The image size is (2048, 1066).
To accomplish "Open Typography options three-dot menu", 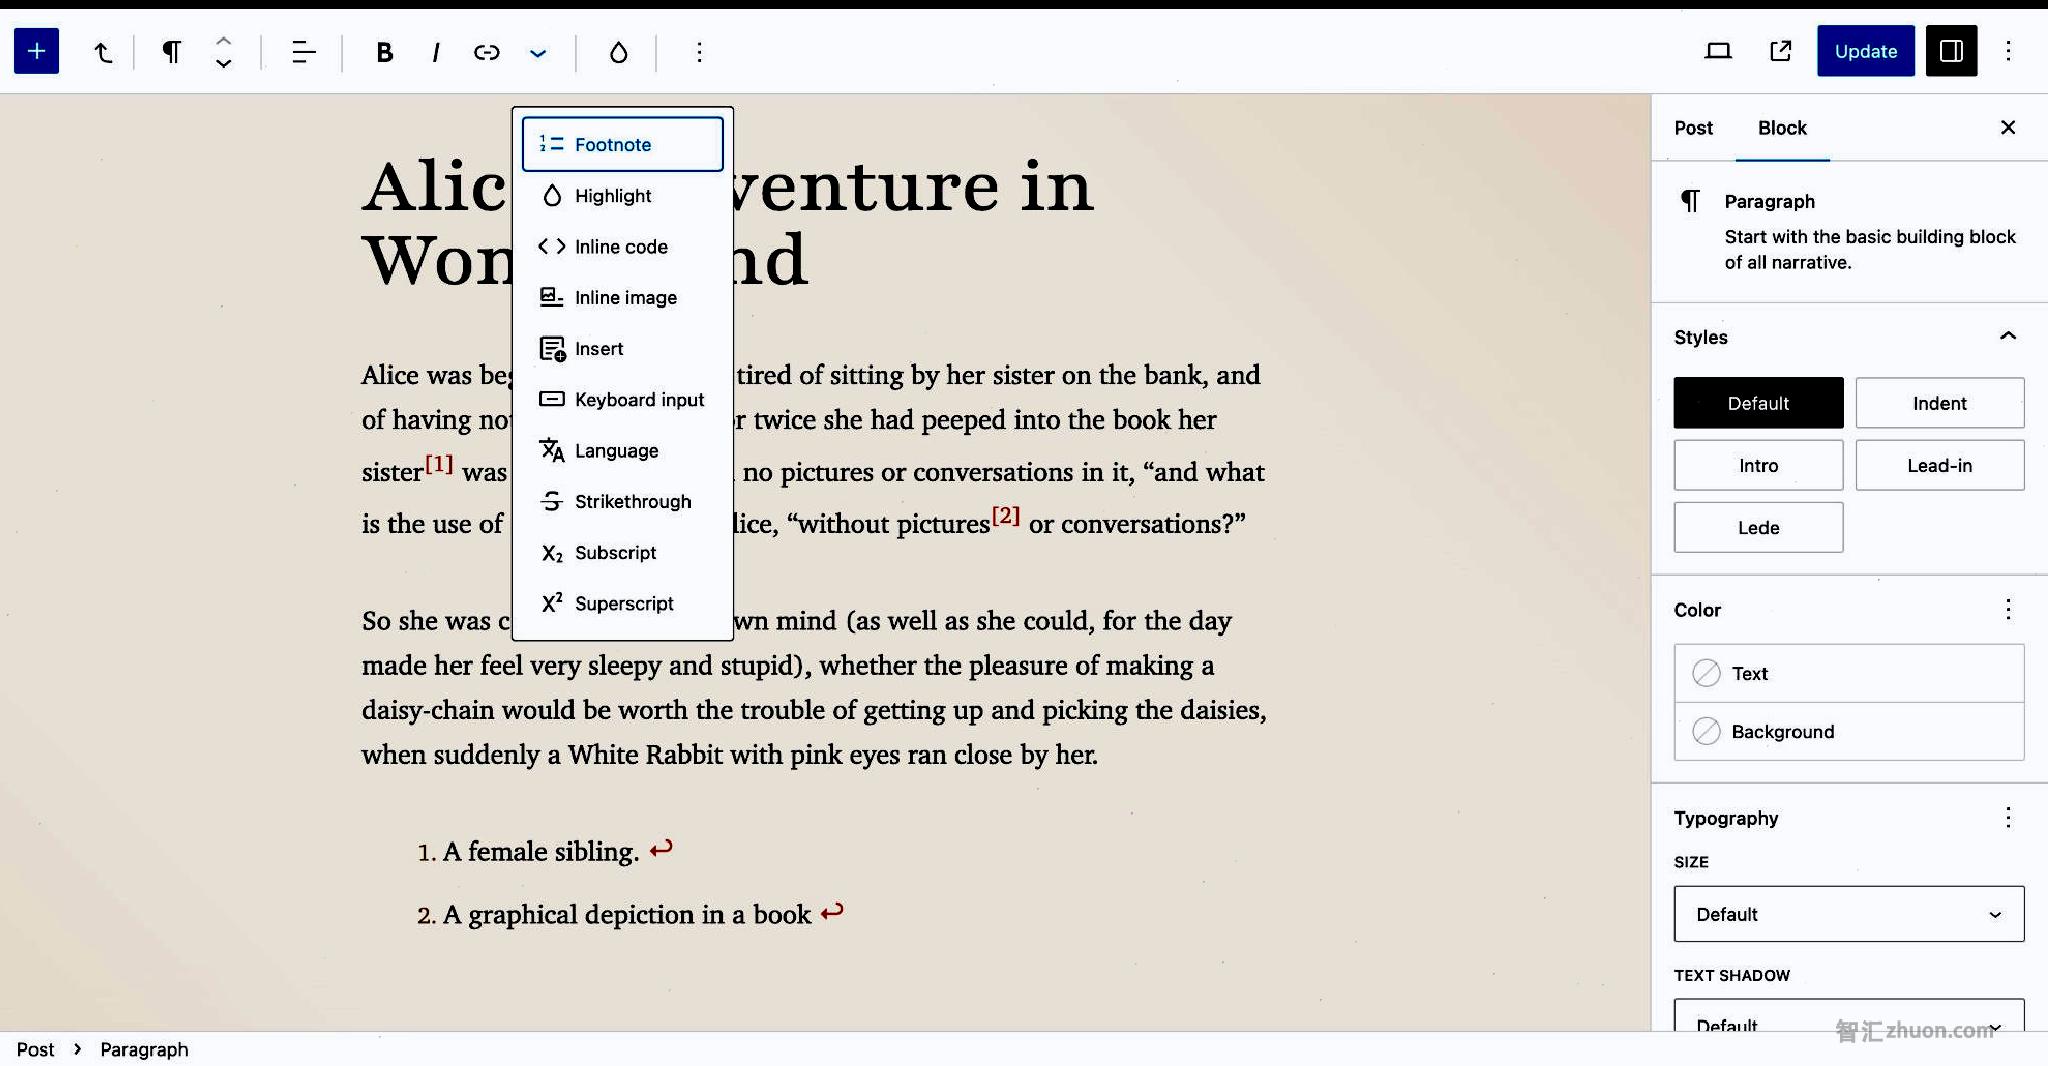I will 2008,818.
